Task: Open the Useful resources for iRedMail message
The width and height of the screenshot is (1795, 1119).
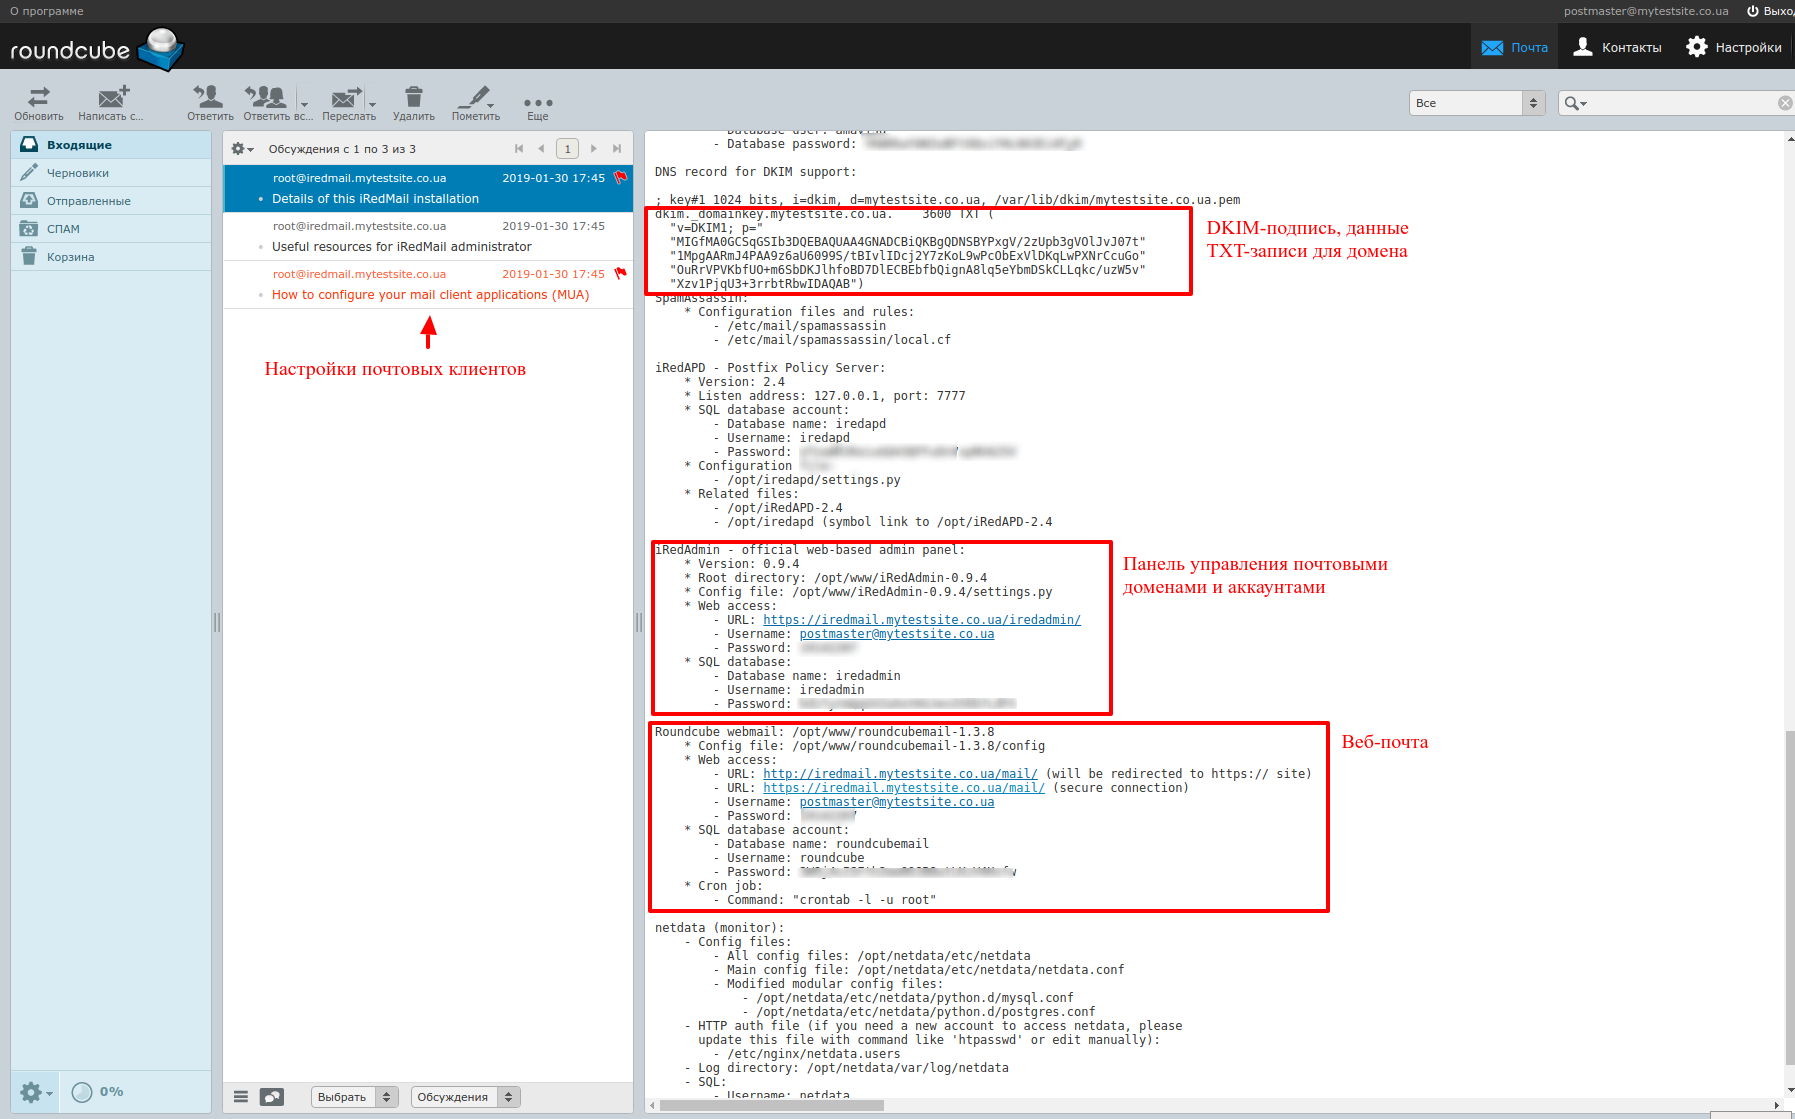Action: tap(401, 247)
